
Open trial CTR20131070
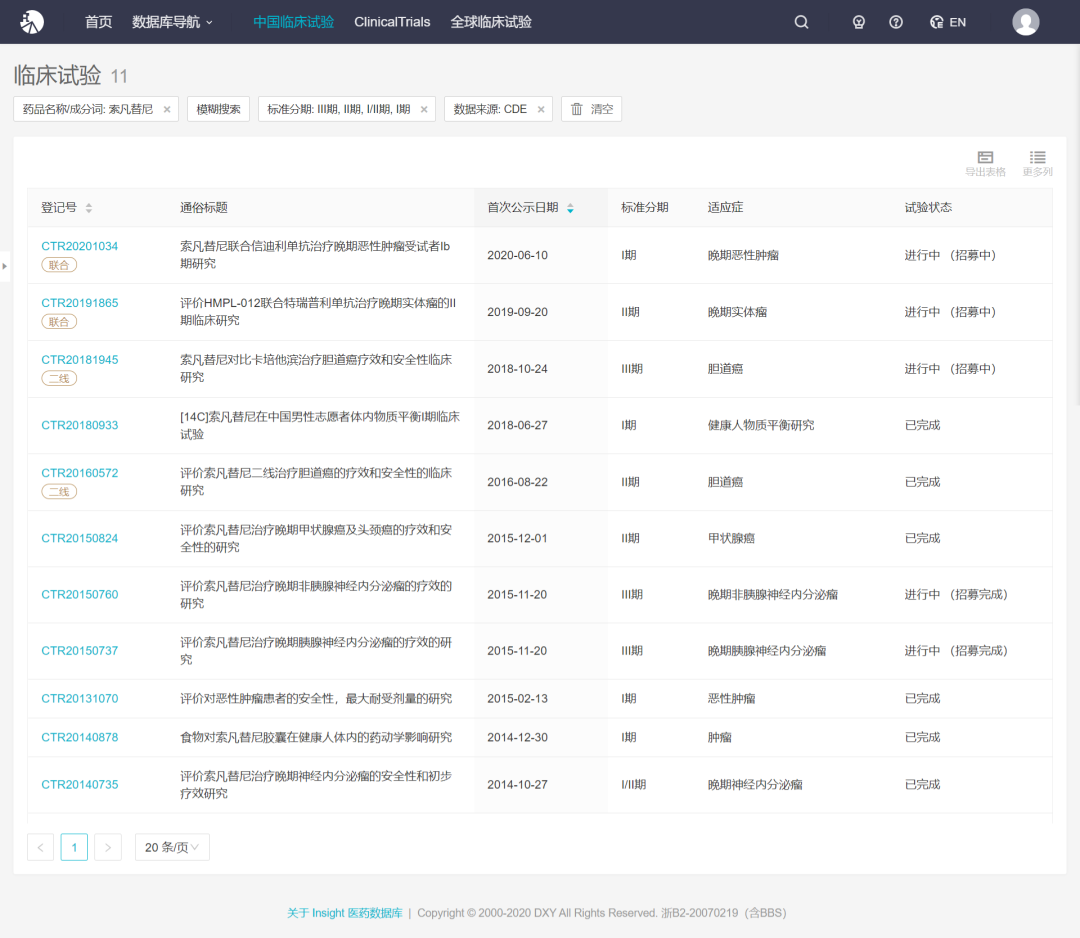(79, 698)
